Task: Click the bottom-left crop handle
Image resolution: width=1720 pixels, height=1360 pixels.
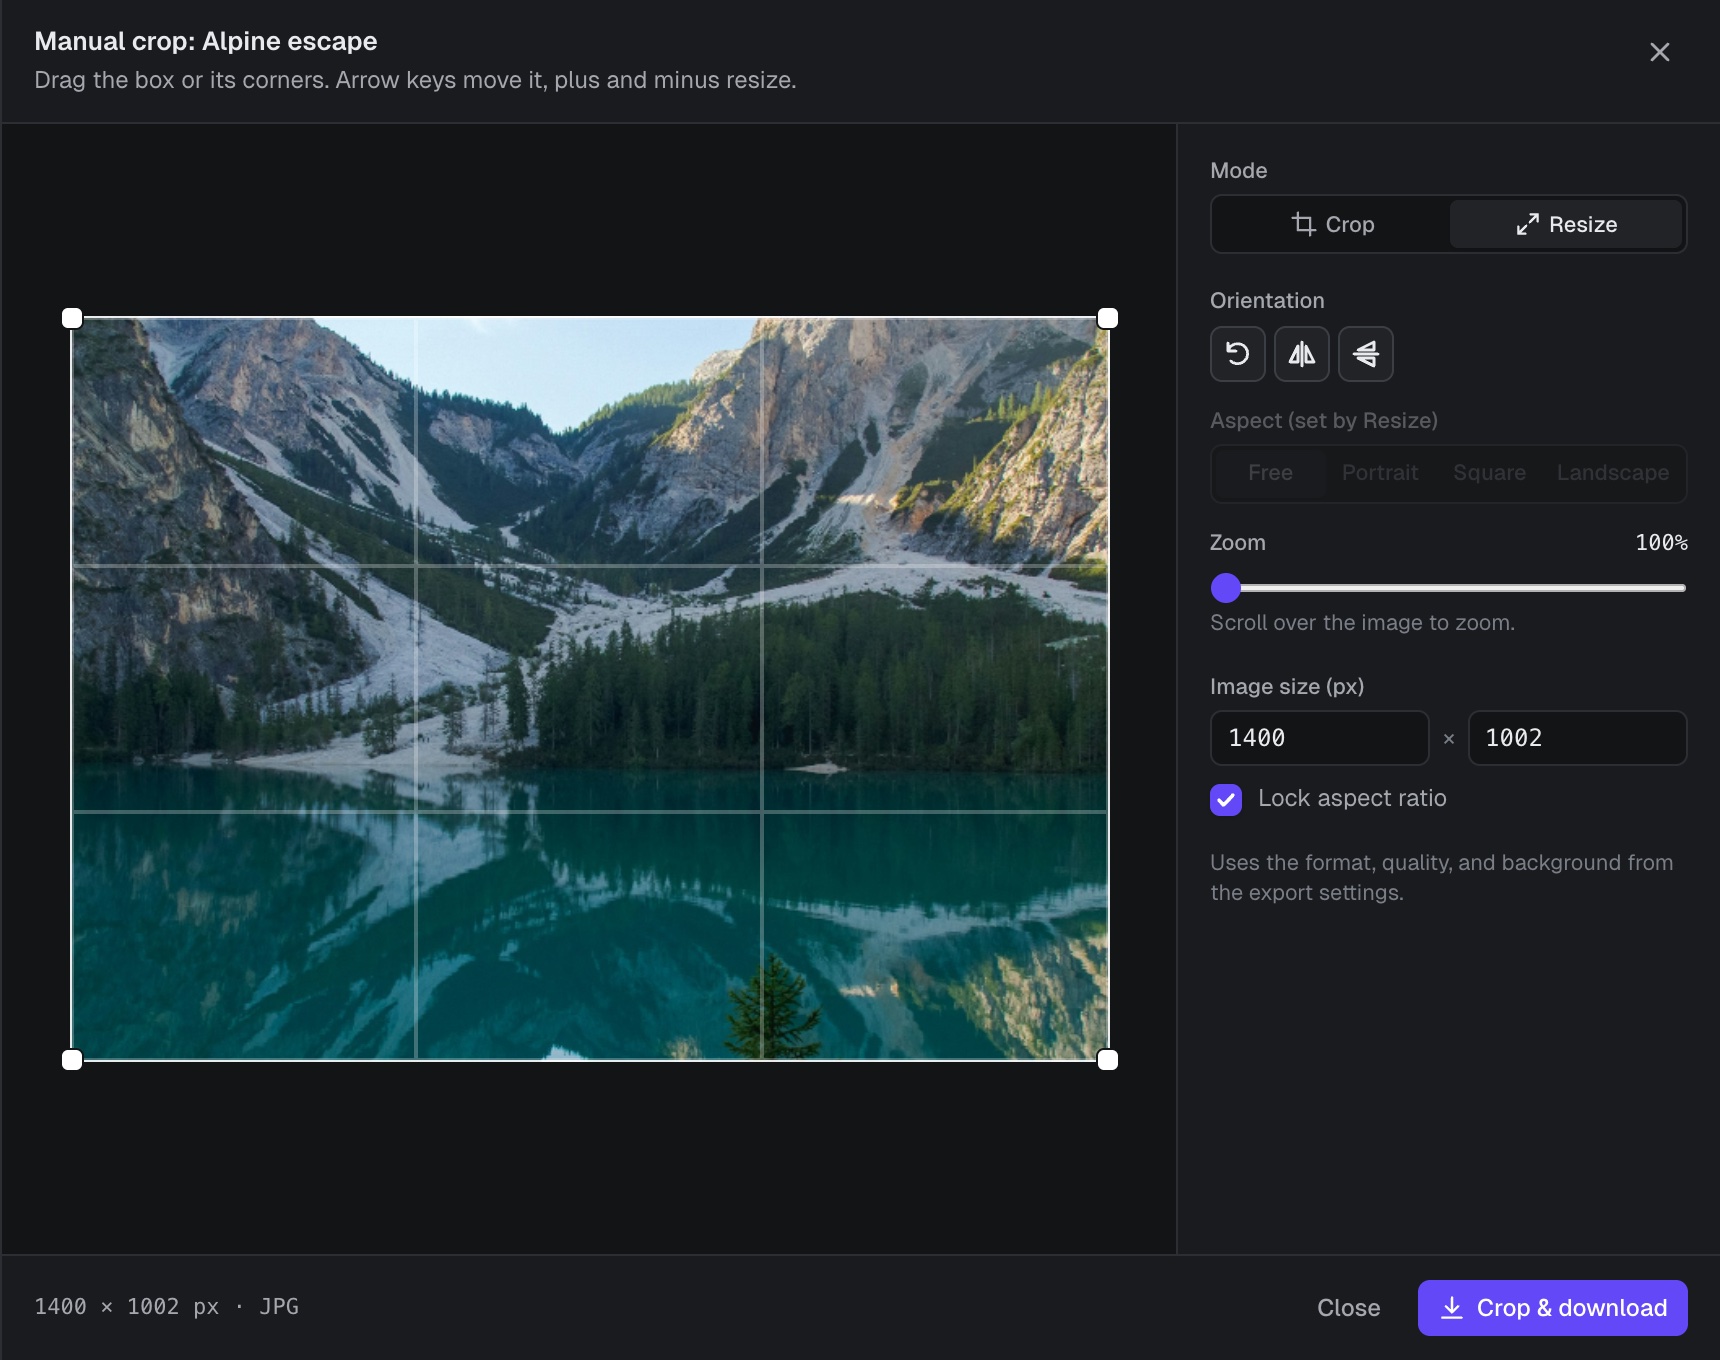Action: [x=72, y=1060]
